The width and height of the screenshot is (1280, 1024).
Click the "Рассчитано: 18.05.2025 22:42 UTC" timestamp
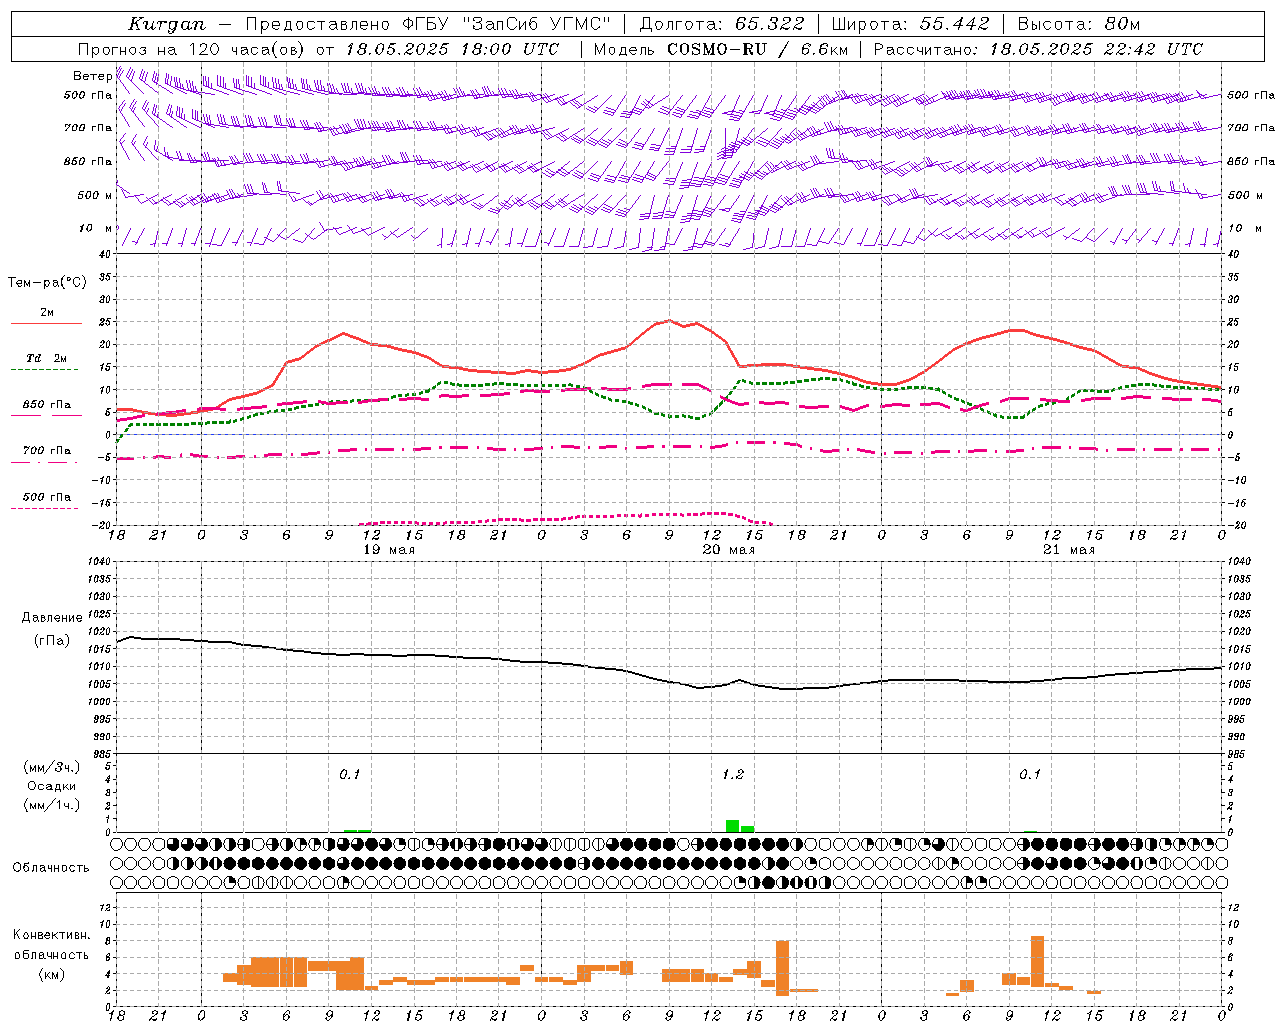[1037, 49]
